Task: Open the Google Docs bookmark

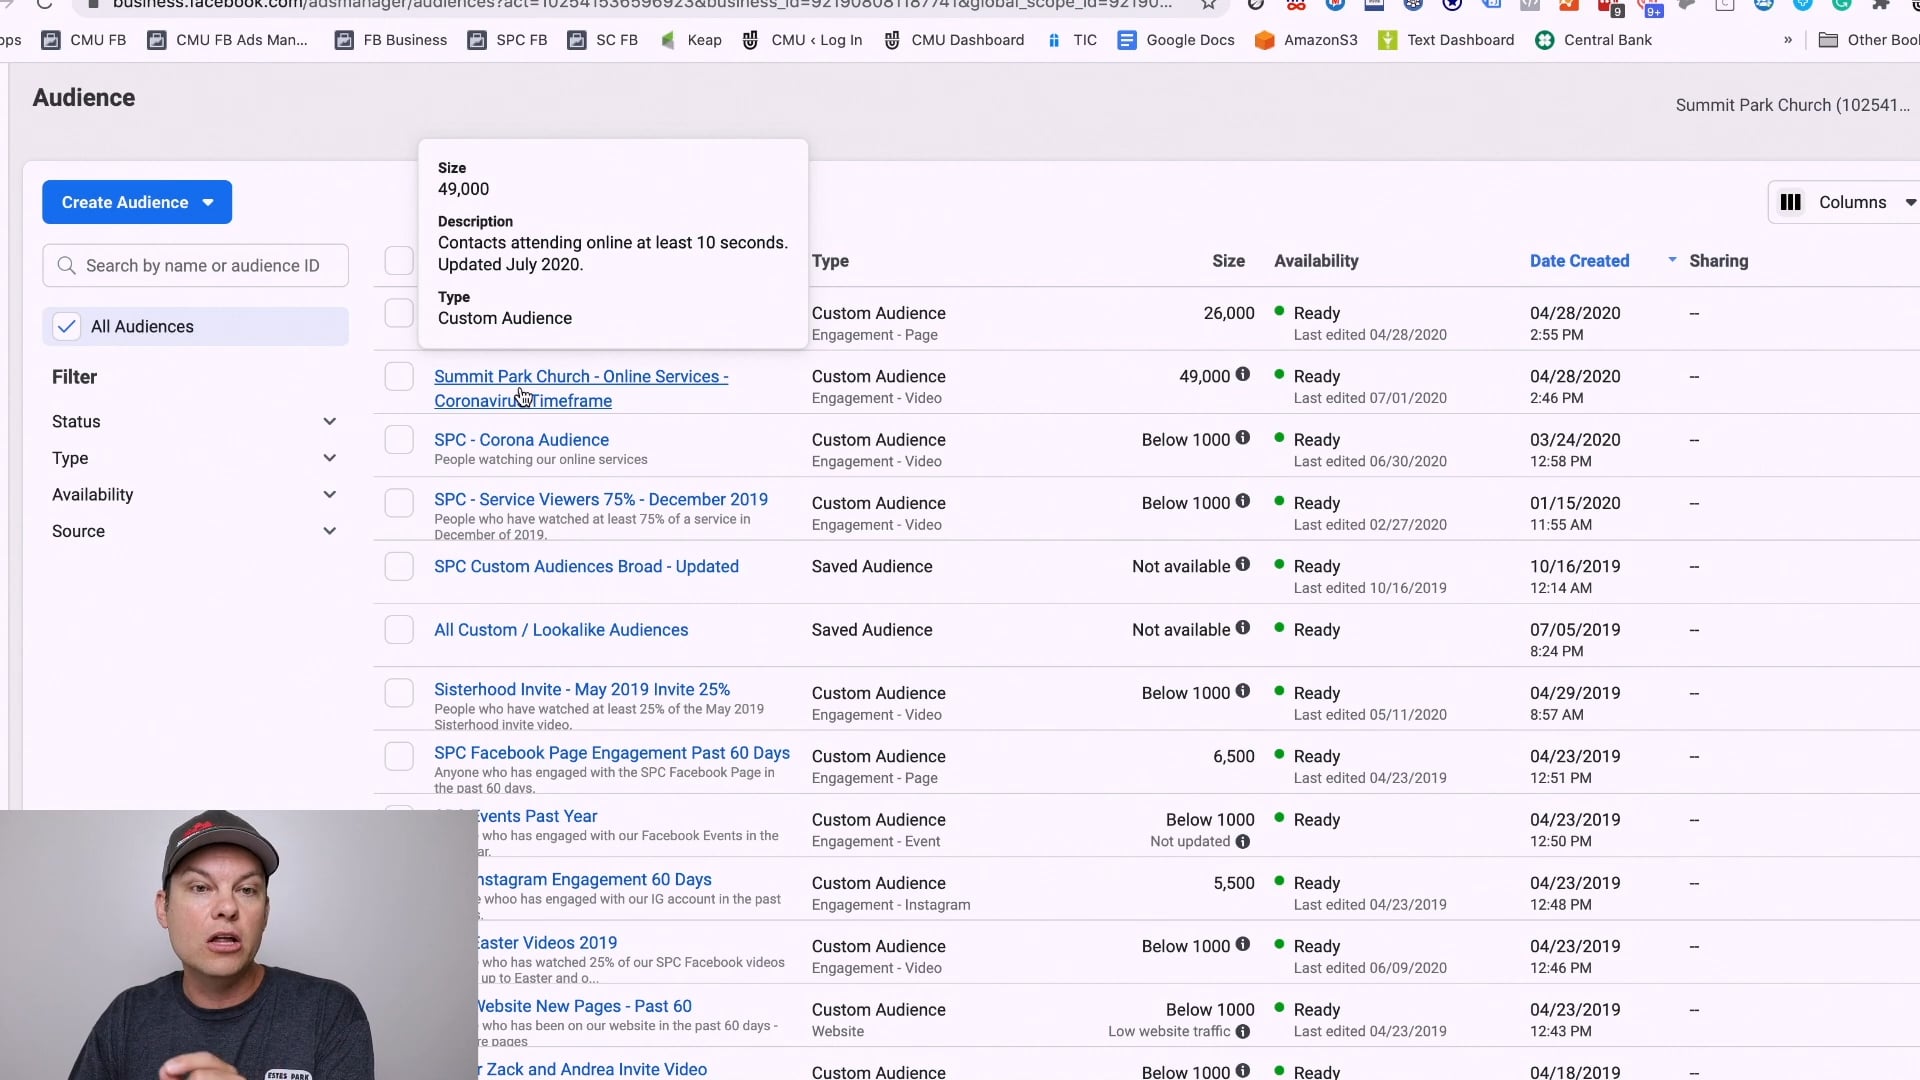Action: point(1176,40)
